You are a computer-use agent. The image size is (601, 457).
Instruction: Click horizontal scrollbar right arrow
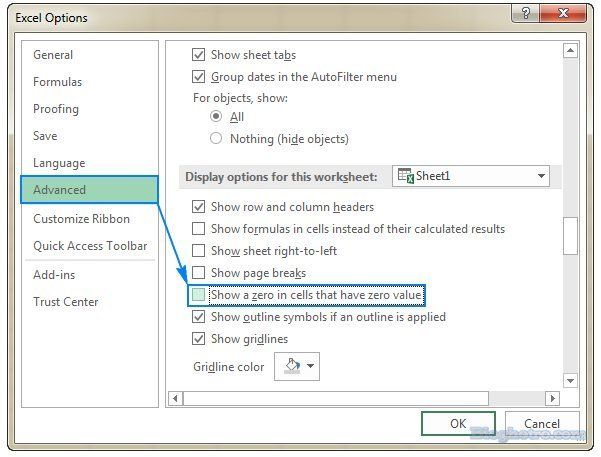click(x=550, y=398)
